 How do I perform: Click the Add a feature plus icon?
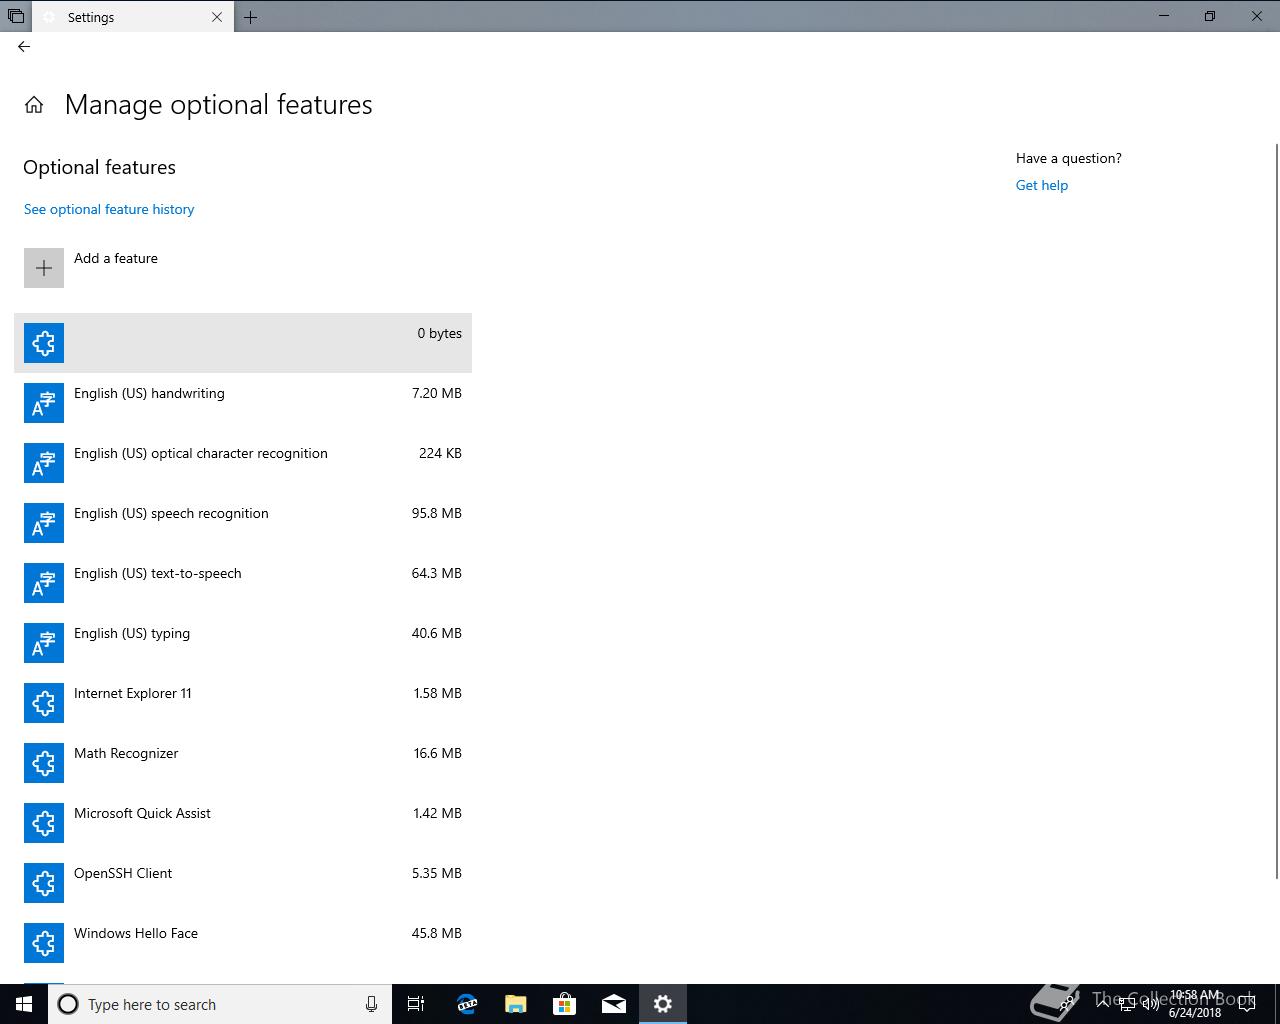[44, 268]
